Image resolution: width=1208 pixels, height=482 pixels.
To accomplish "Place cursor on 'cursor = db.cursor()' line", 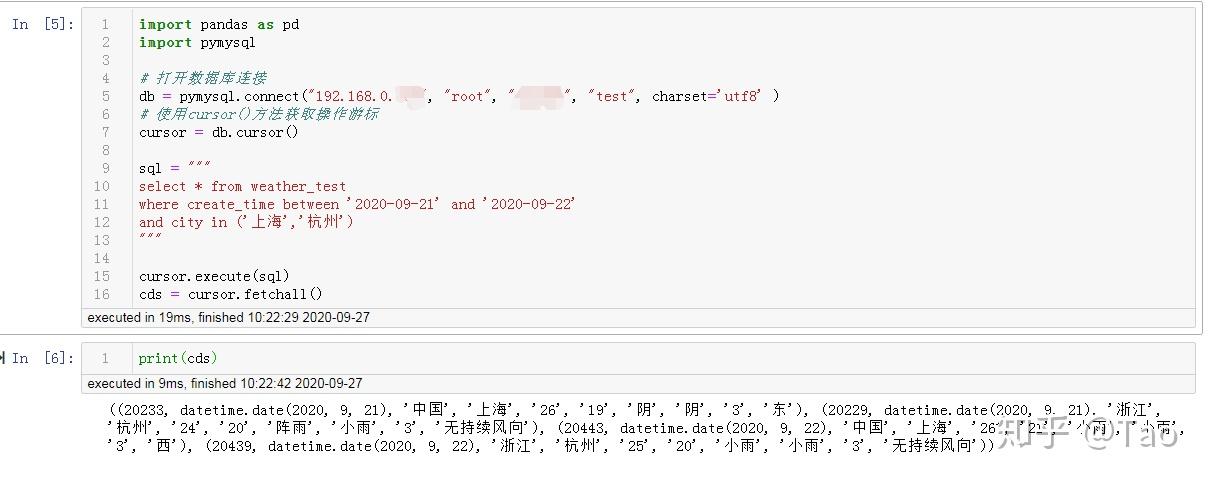I will [x=219, y=132].
